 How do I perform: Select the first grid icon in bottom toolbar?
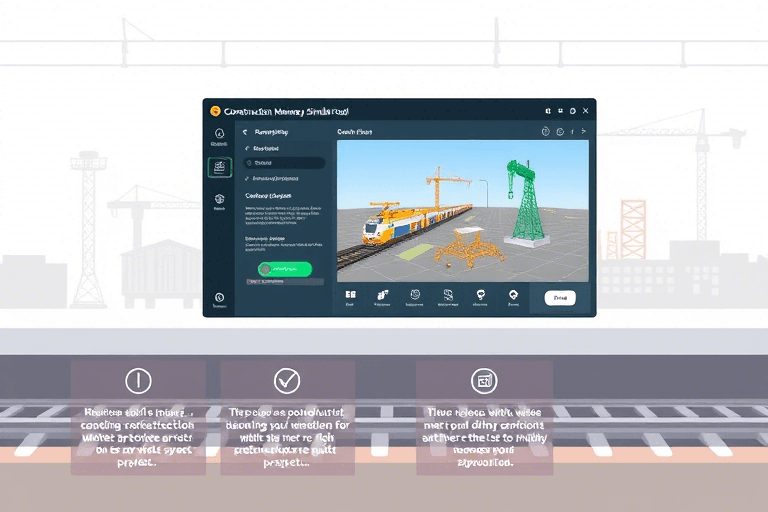[x=350, y=295]
